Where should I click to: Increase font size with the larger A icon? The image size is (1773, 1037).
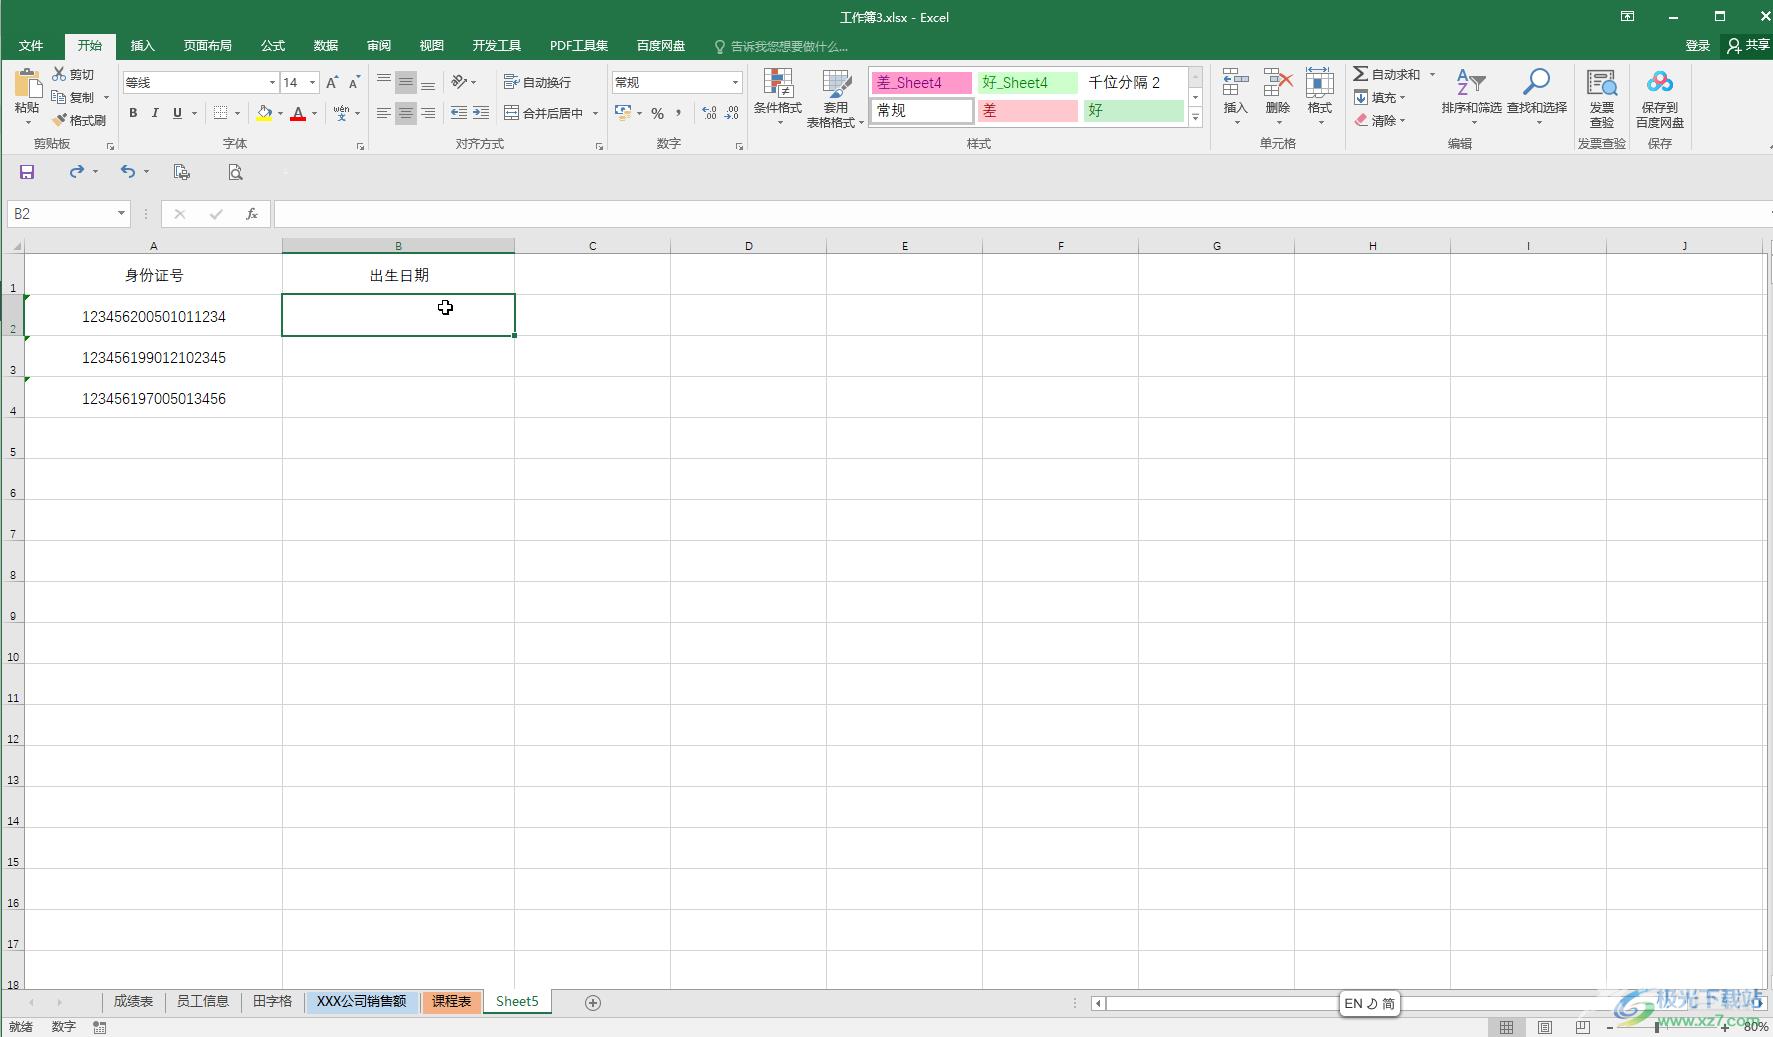(332, 82)
